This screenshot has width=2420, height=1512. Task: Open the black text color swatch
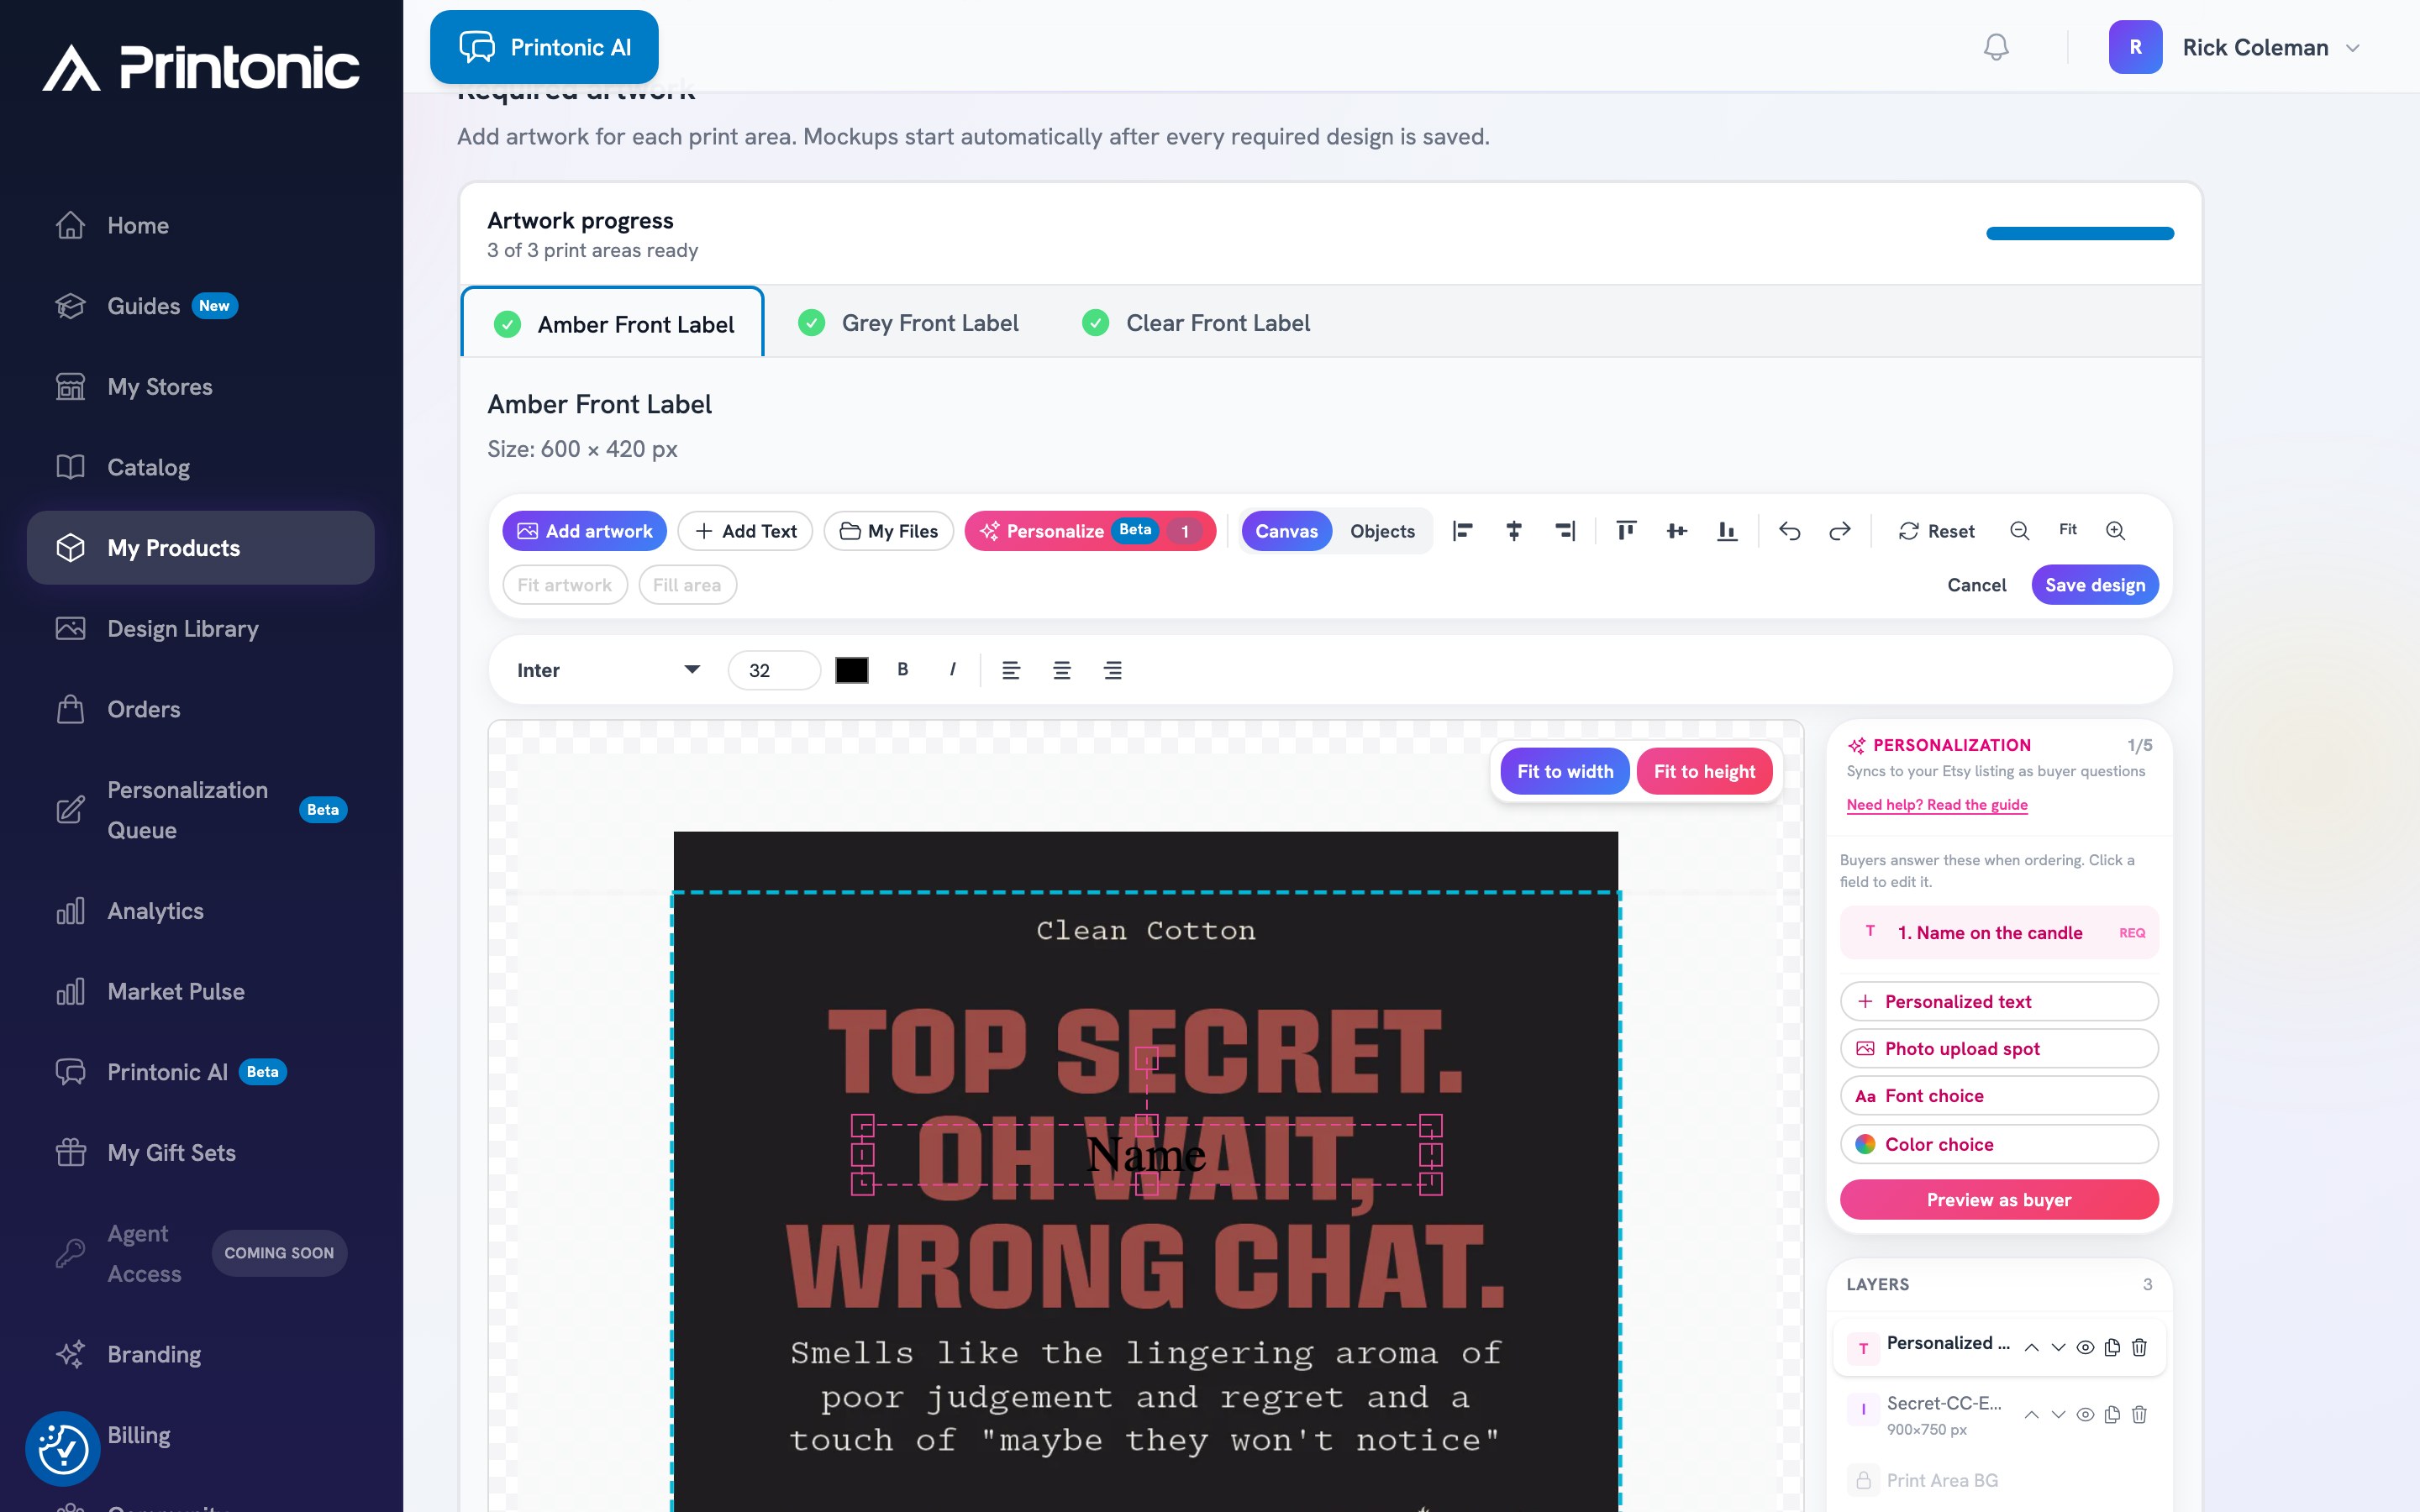(x=852, y=670)
